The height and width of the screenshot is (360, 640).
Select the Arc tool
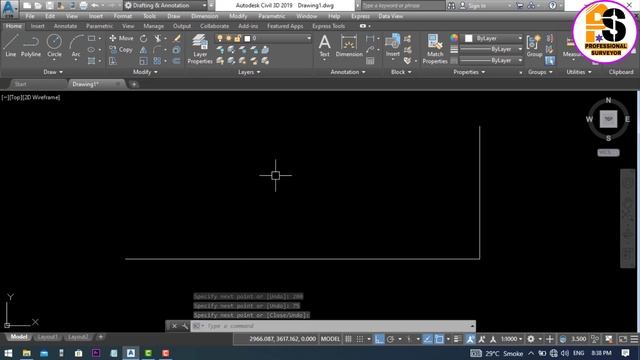coord(76,45)
